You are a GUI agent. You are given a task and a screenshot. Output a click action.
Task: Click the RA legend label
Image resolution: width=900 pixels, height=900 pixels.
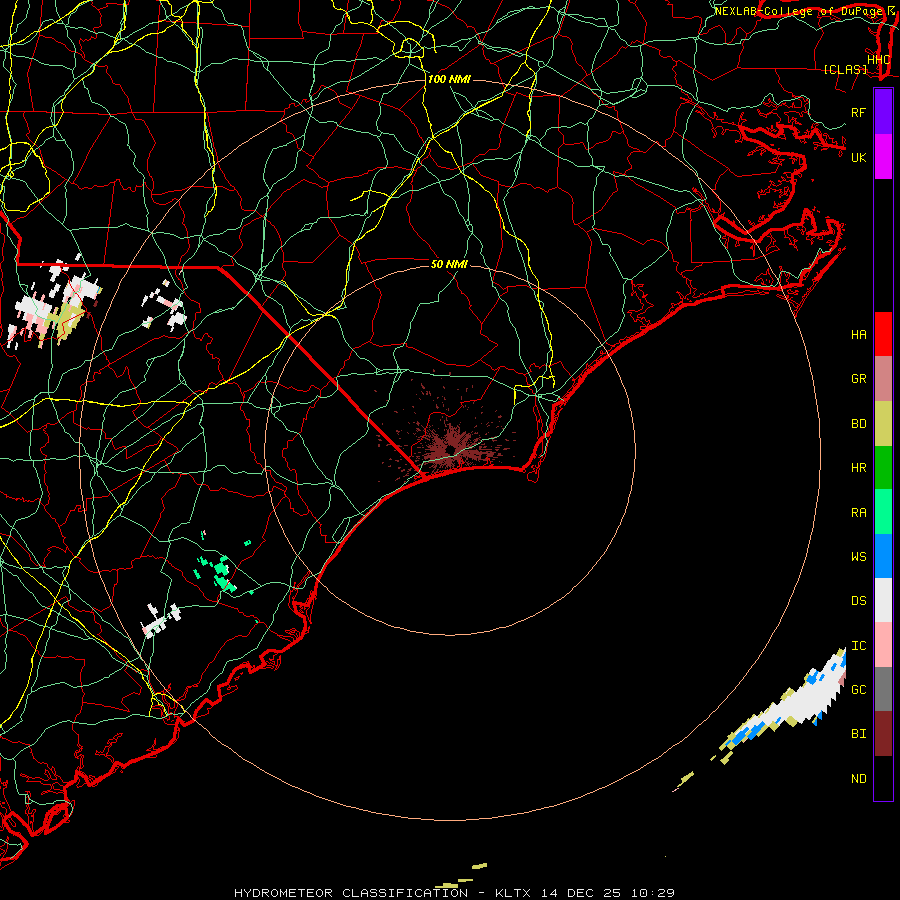858,513
